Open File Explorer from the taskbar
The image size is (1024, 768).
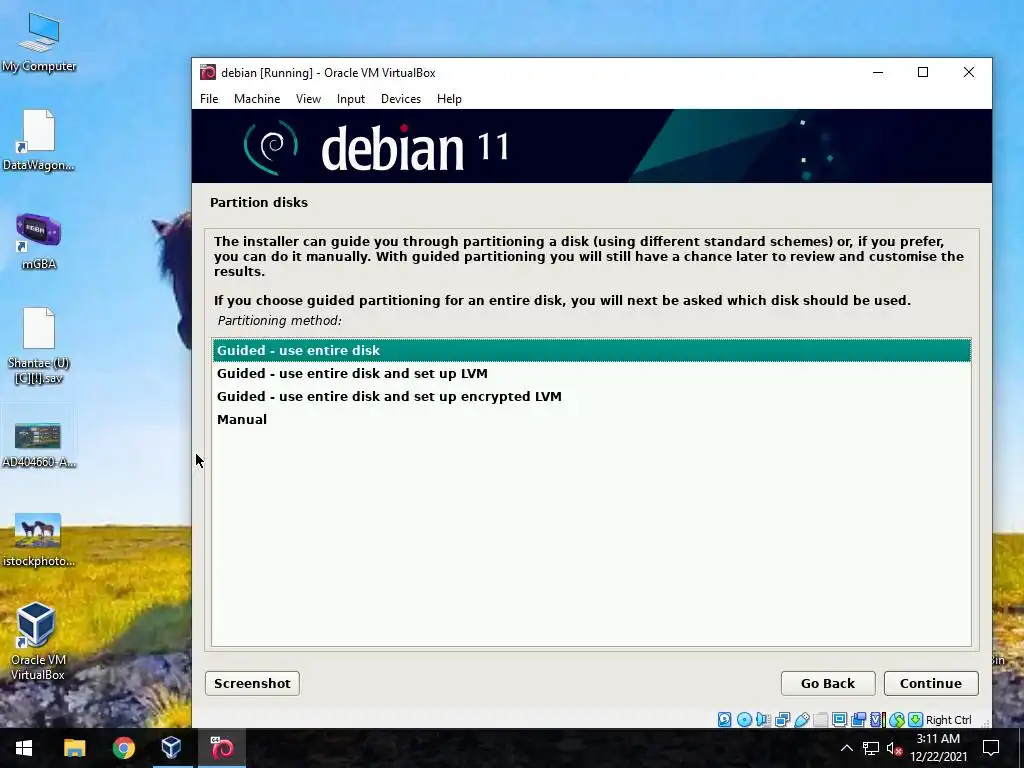[x=74, y=748]
